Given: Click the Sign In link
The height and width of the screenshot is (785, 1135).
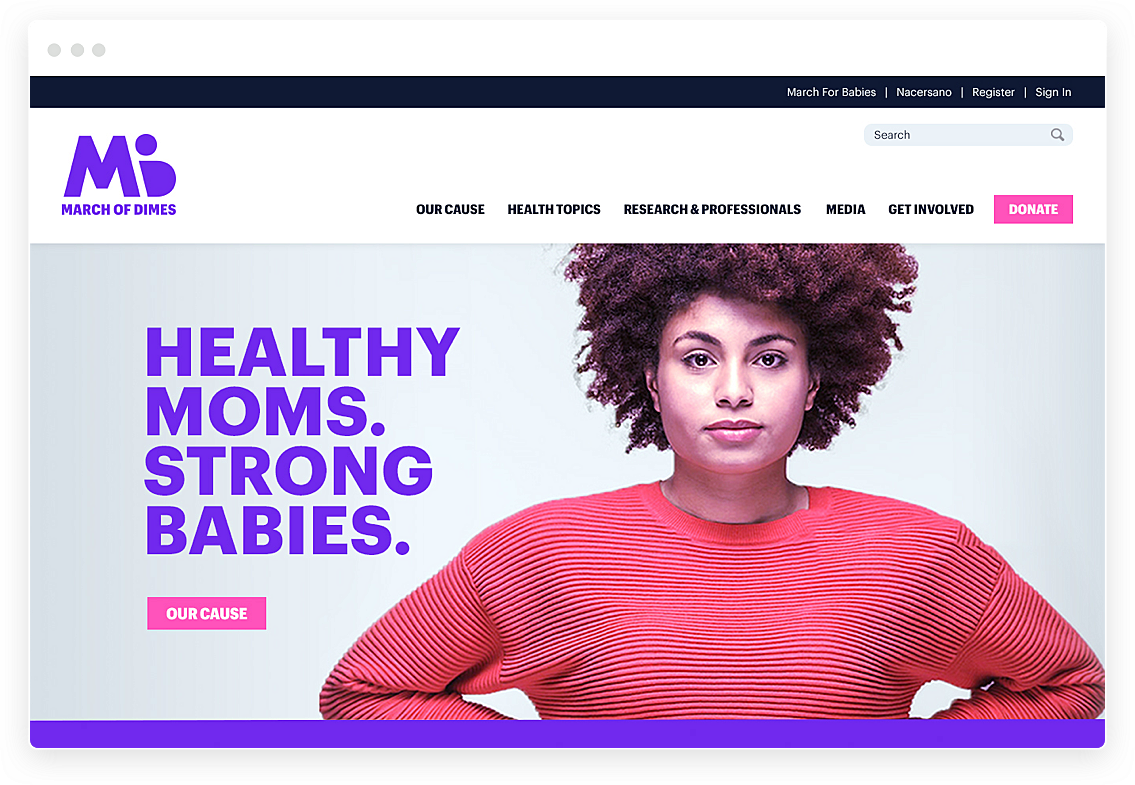Looking at the screenshot, I should pyautogui.click(x=1053, y=92).
